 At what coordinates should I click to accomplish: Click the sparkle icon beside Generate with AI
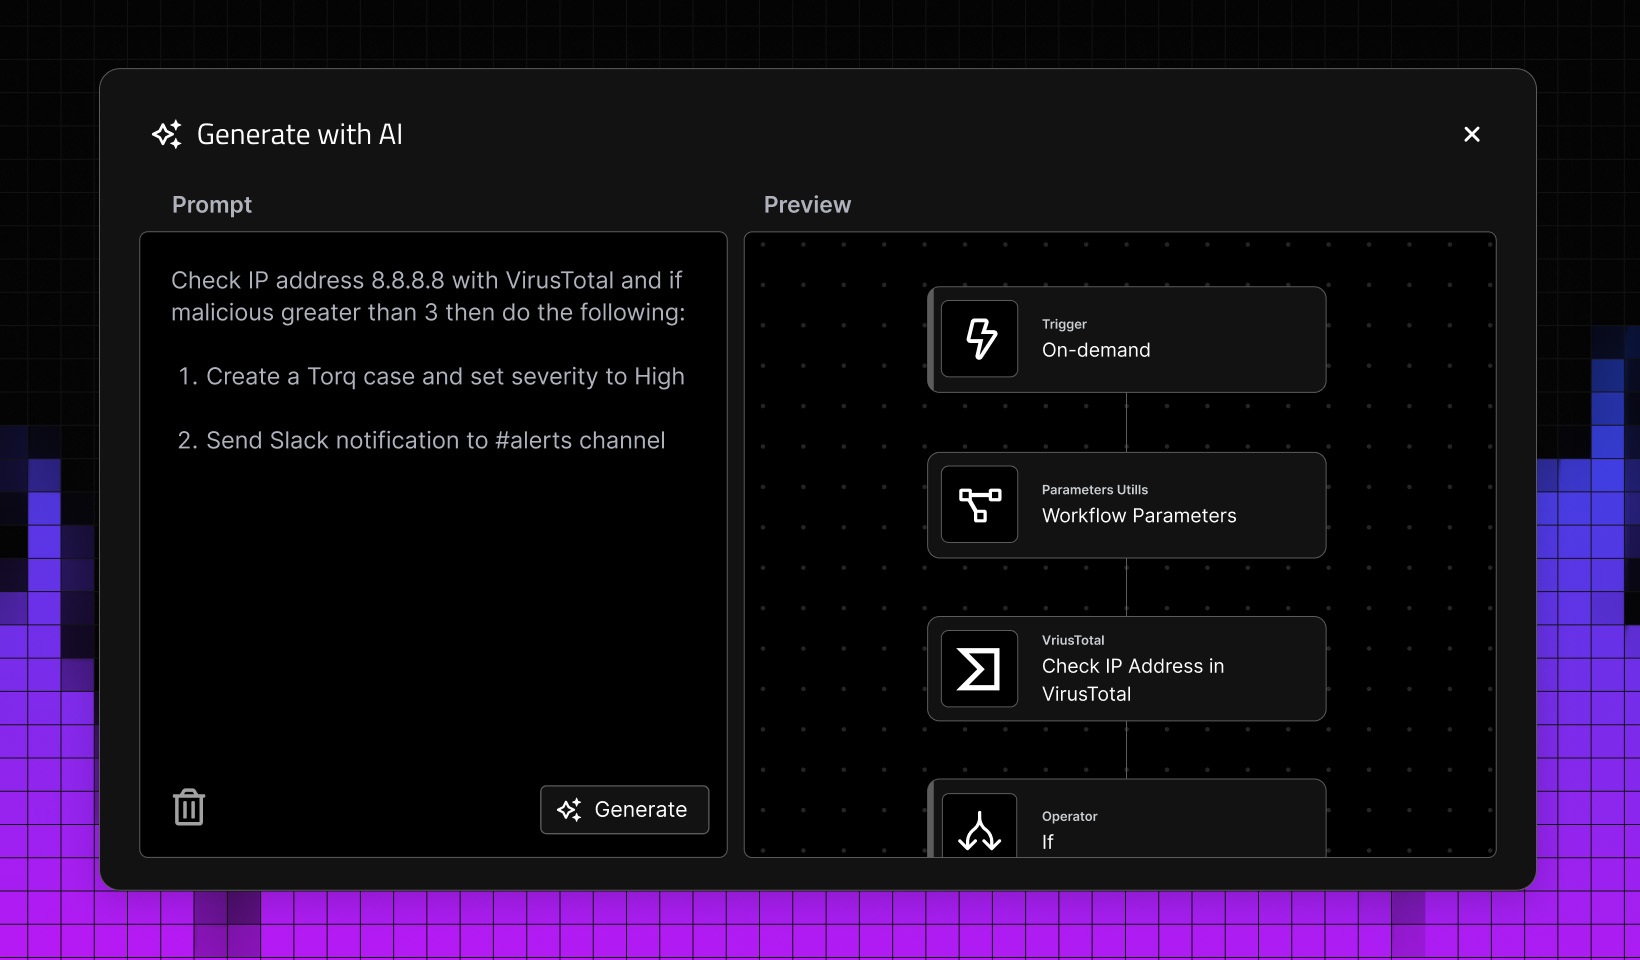[x=167, y=134]
